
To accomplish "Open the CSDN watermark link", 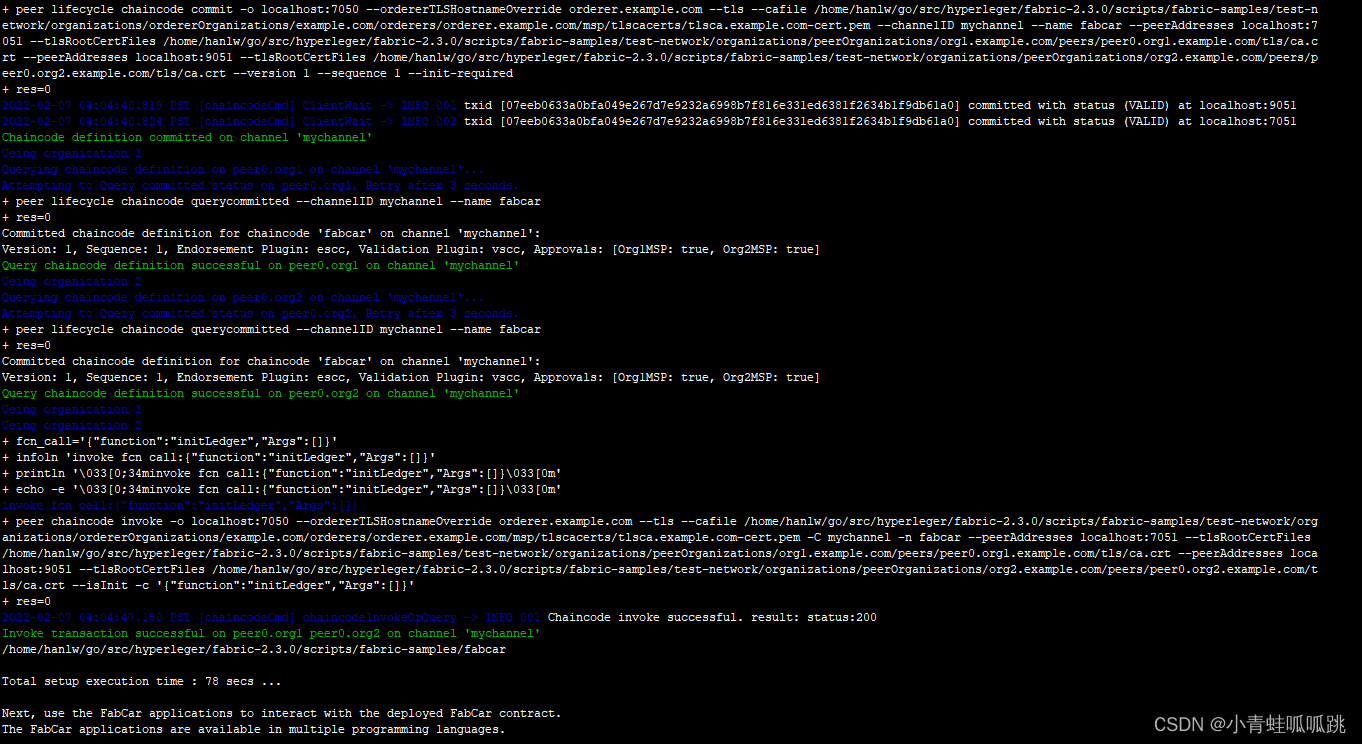I will [1250, 724].
